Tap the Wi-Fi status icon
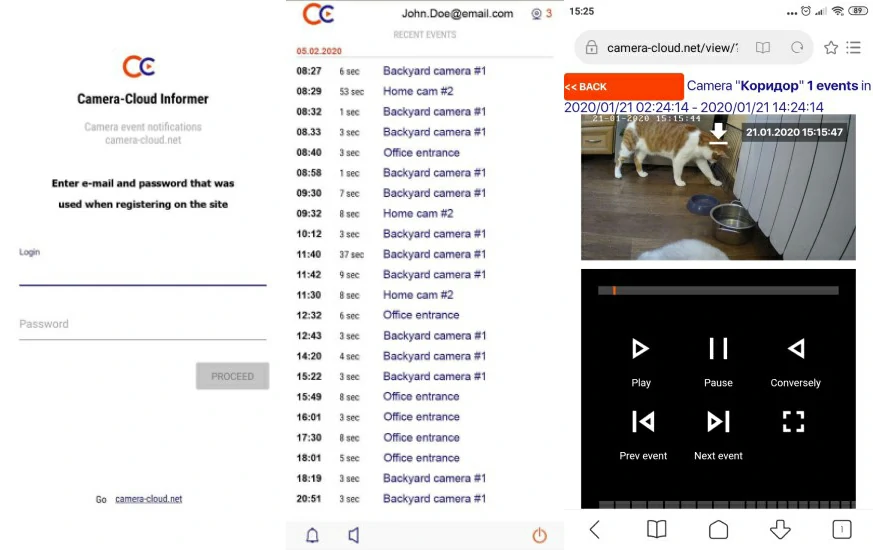Screen dimensions: 873x550 (x=837, y=11)
